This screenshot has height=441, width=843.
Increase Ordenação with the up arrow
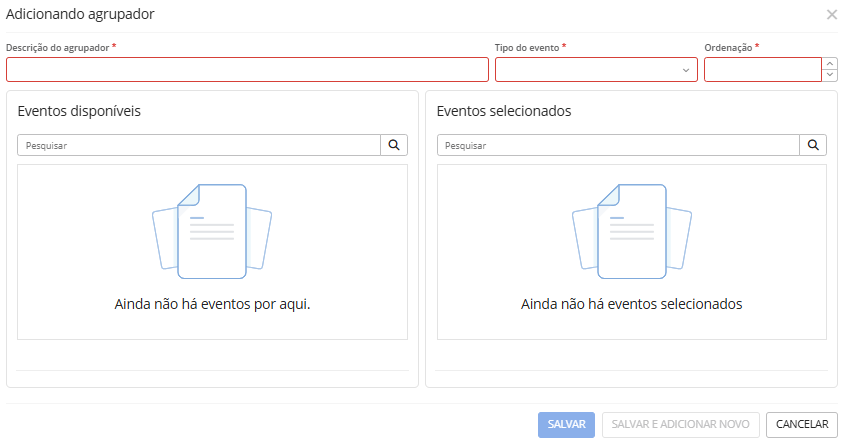830,63
